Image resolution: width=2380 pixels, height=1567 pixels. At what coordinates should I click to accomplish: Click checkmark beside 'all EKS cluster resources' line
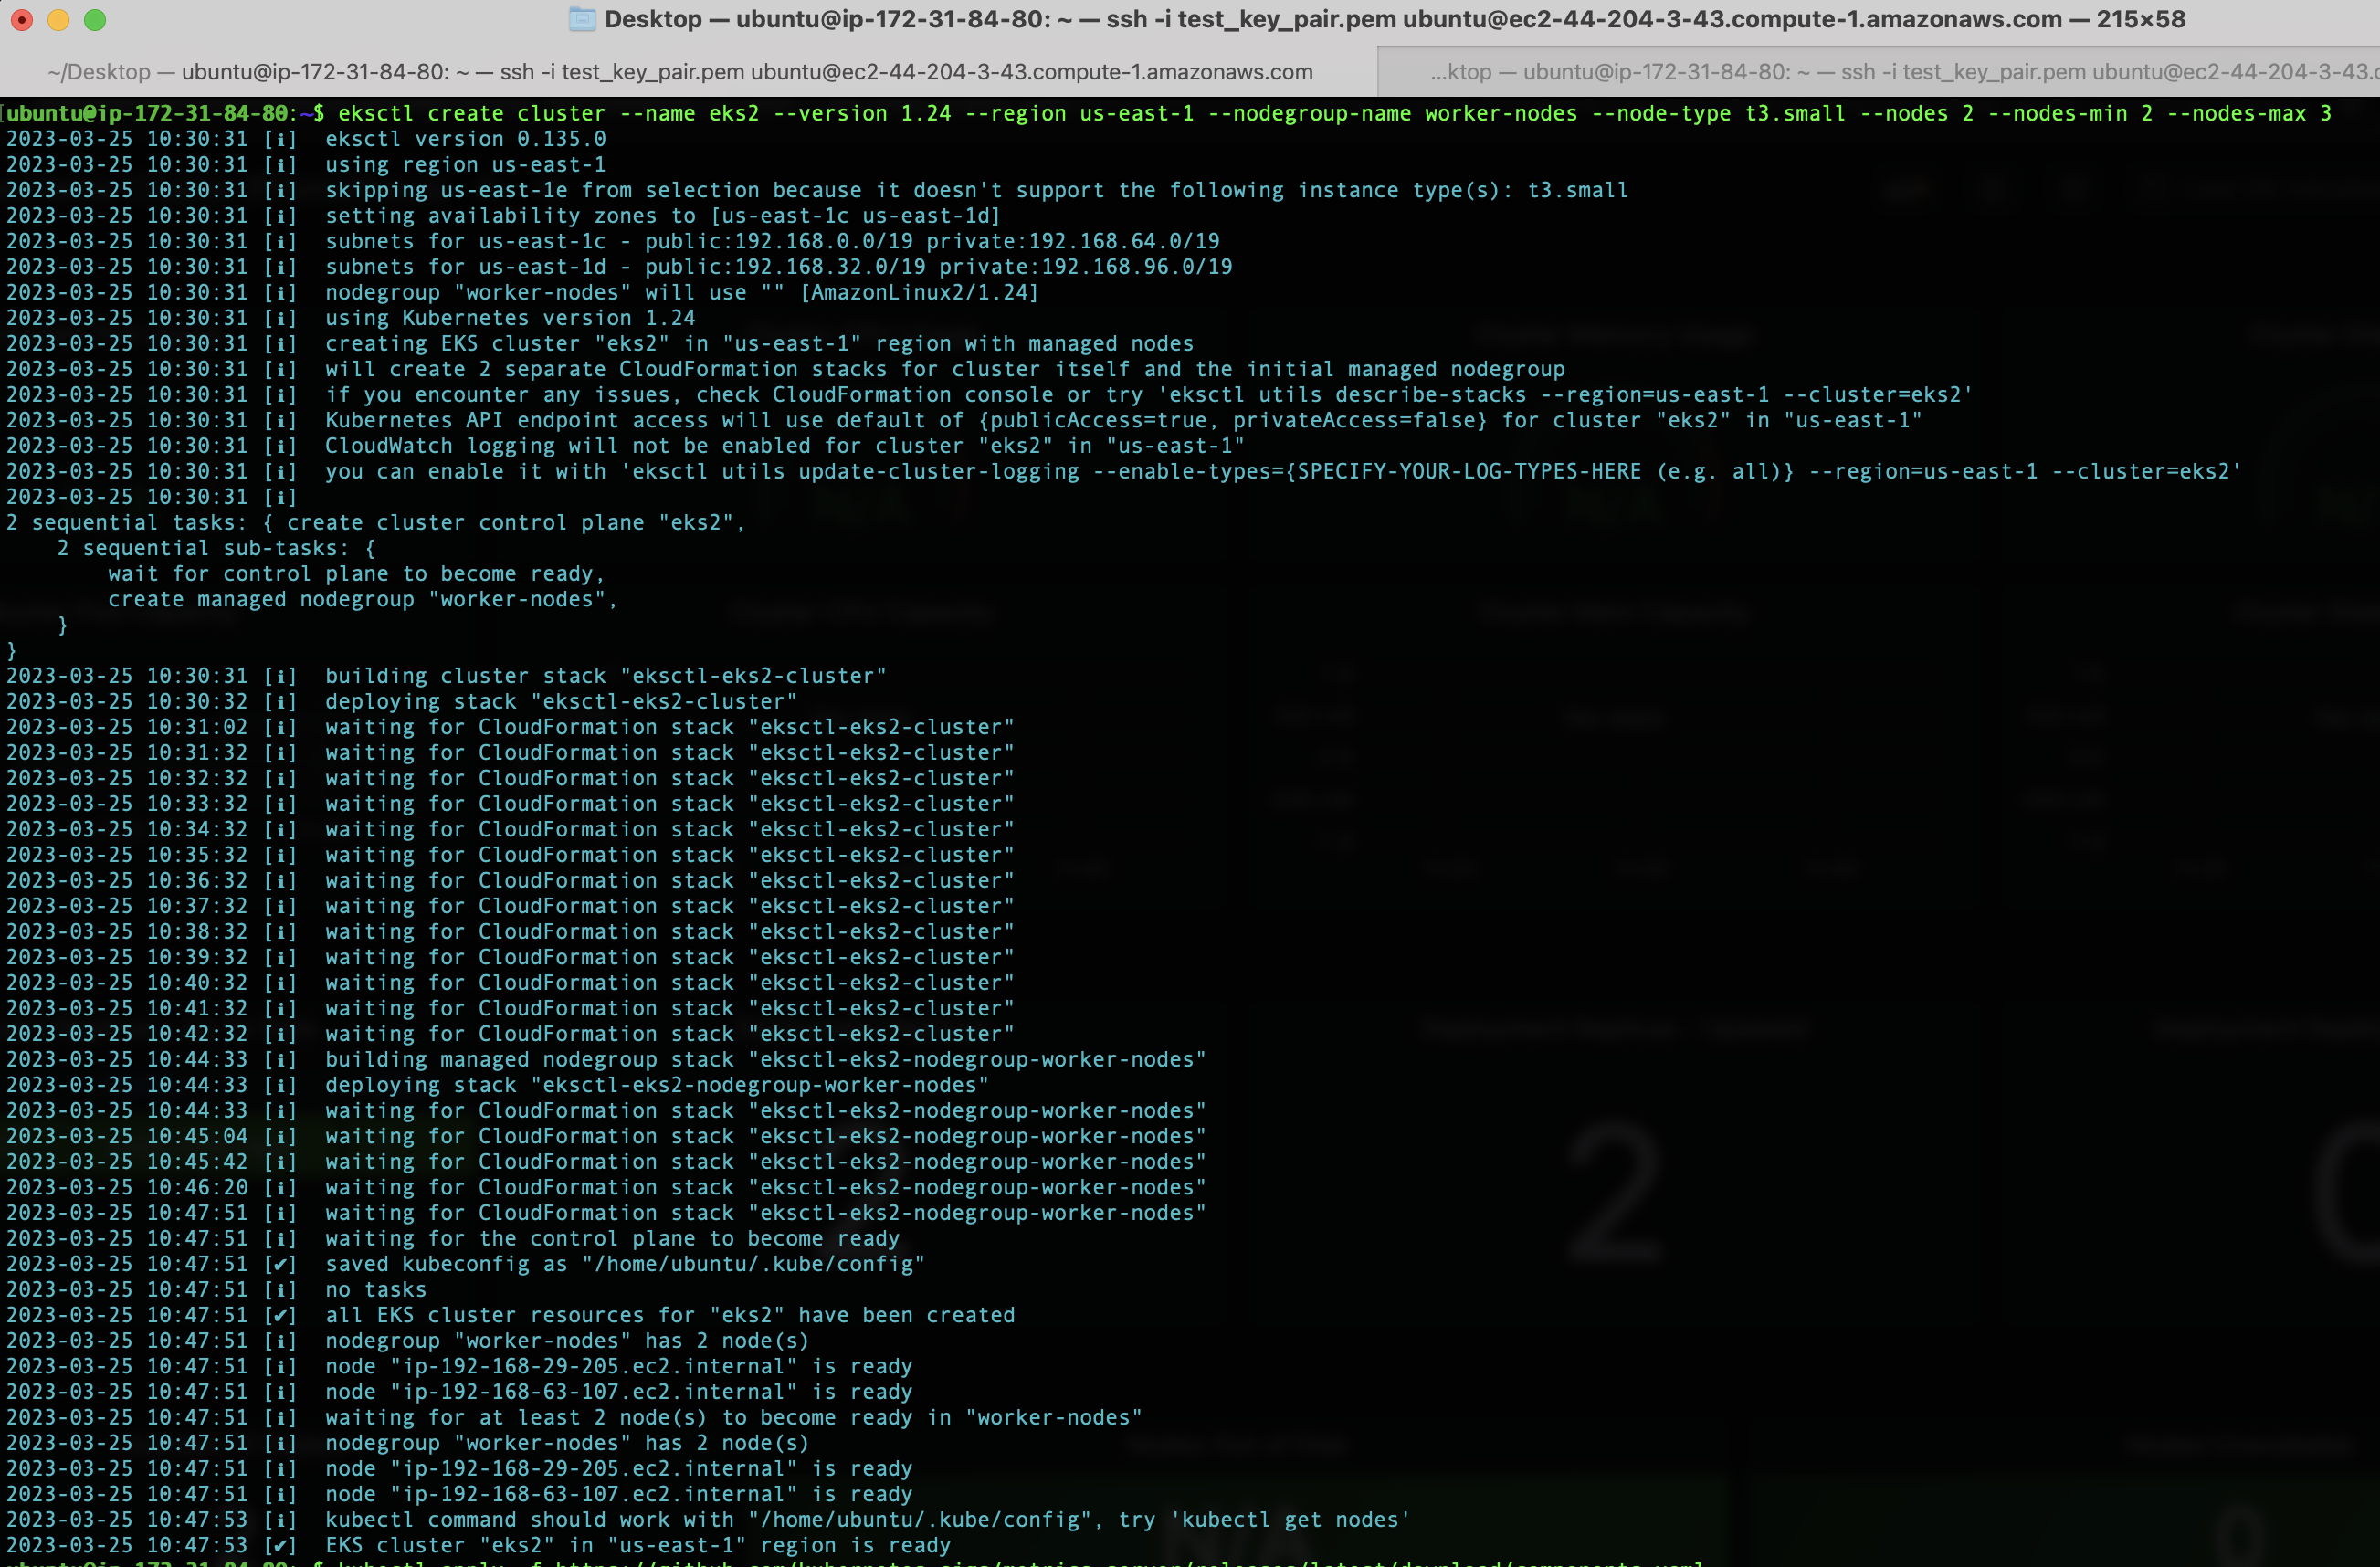tap(281, 1315)
